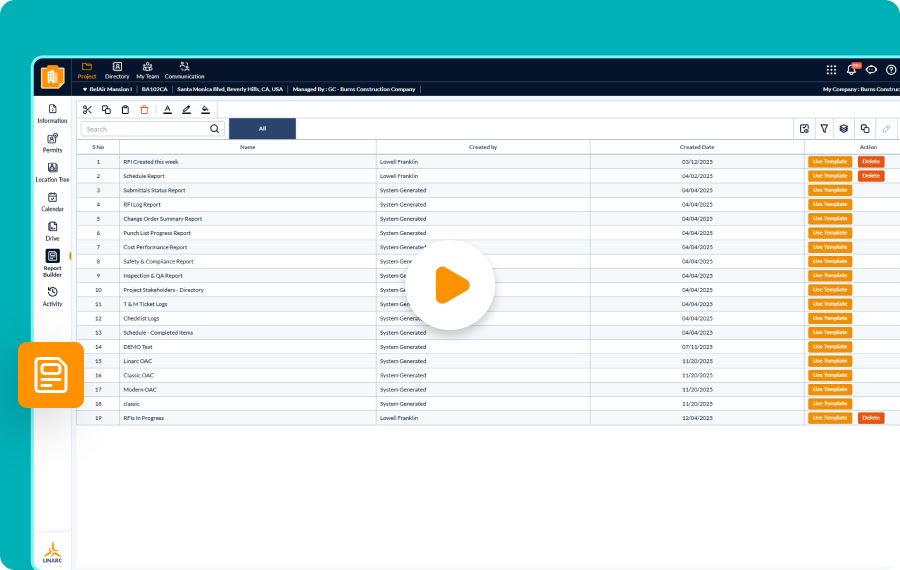Viewport: 900px width, 570px height.
Task: Click 'Schedule - Completed Items' row name
Action: pyautogui.click(x=158, y=332)
